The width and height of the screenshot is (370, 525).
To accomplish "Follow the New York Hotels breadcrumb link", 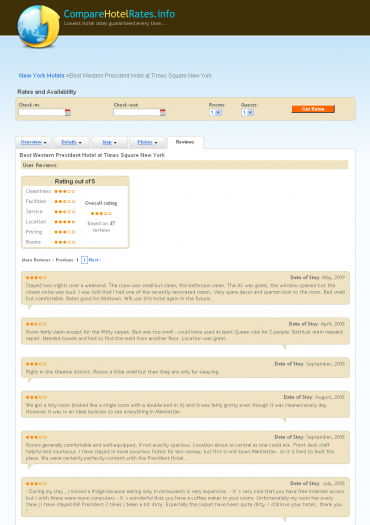I will (42, 76).
